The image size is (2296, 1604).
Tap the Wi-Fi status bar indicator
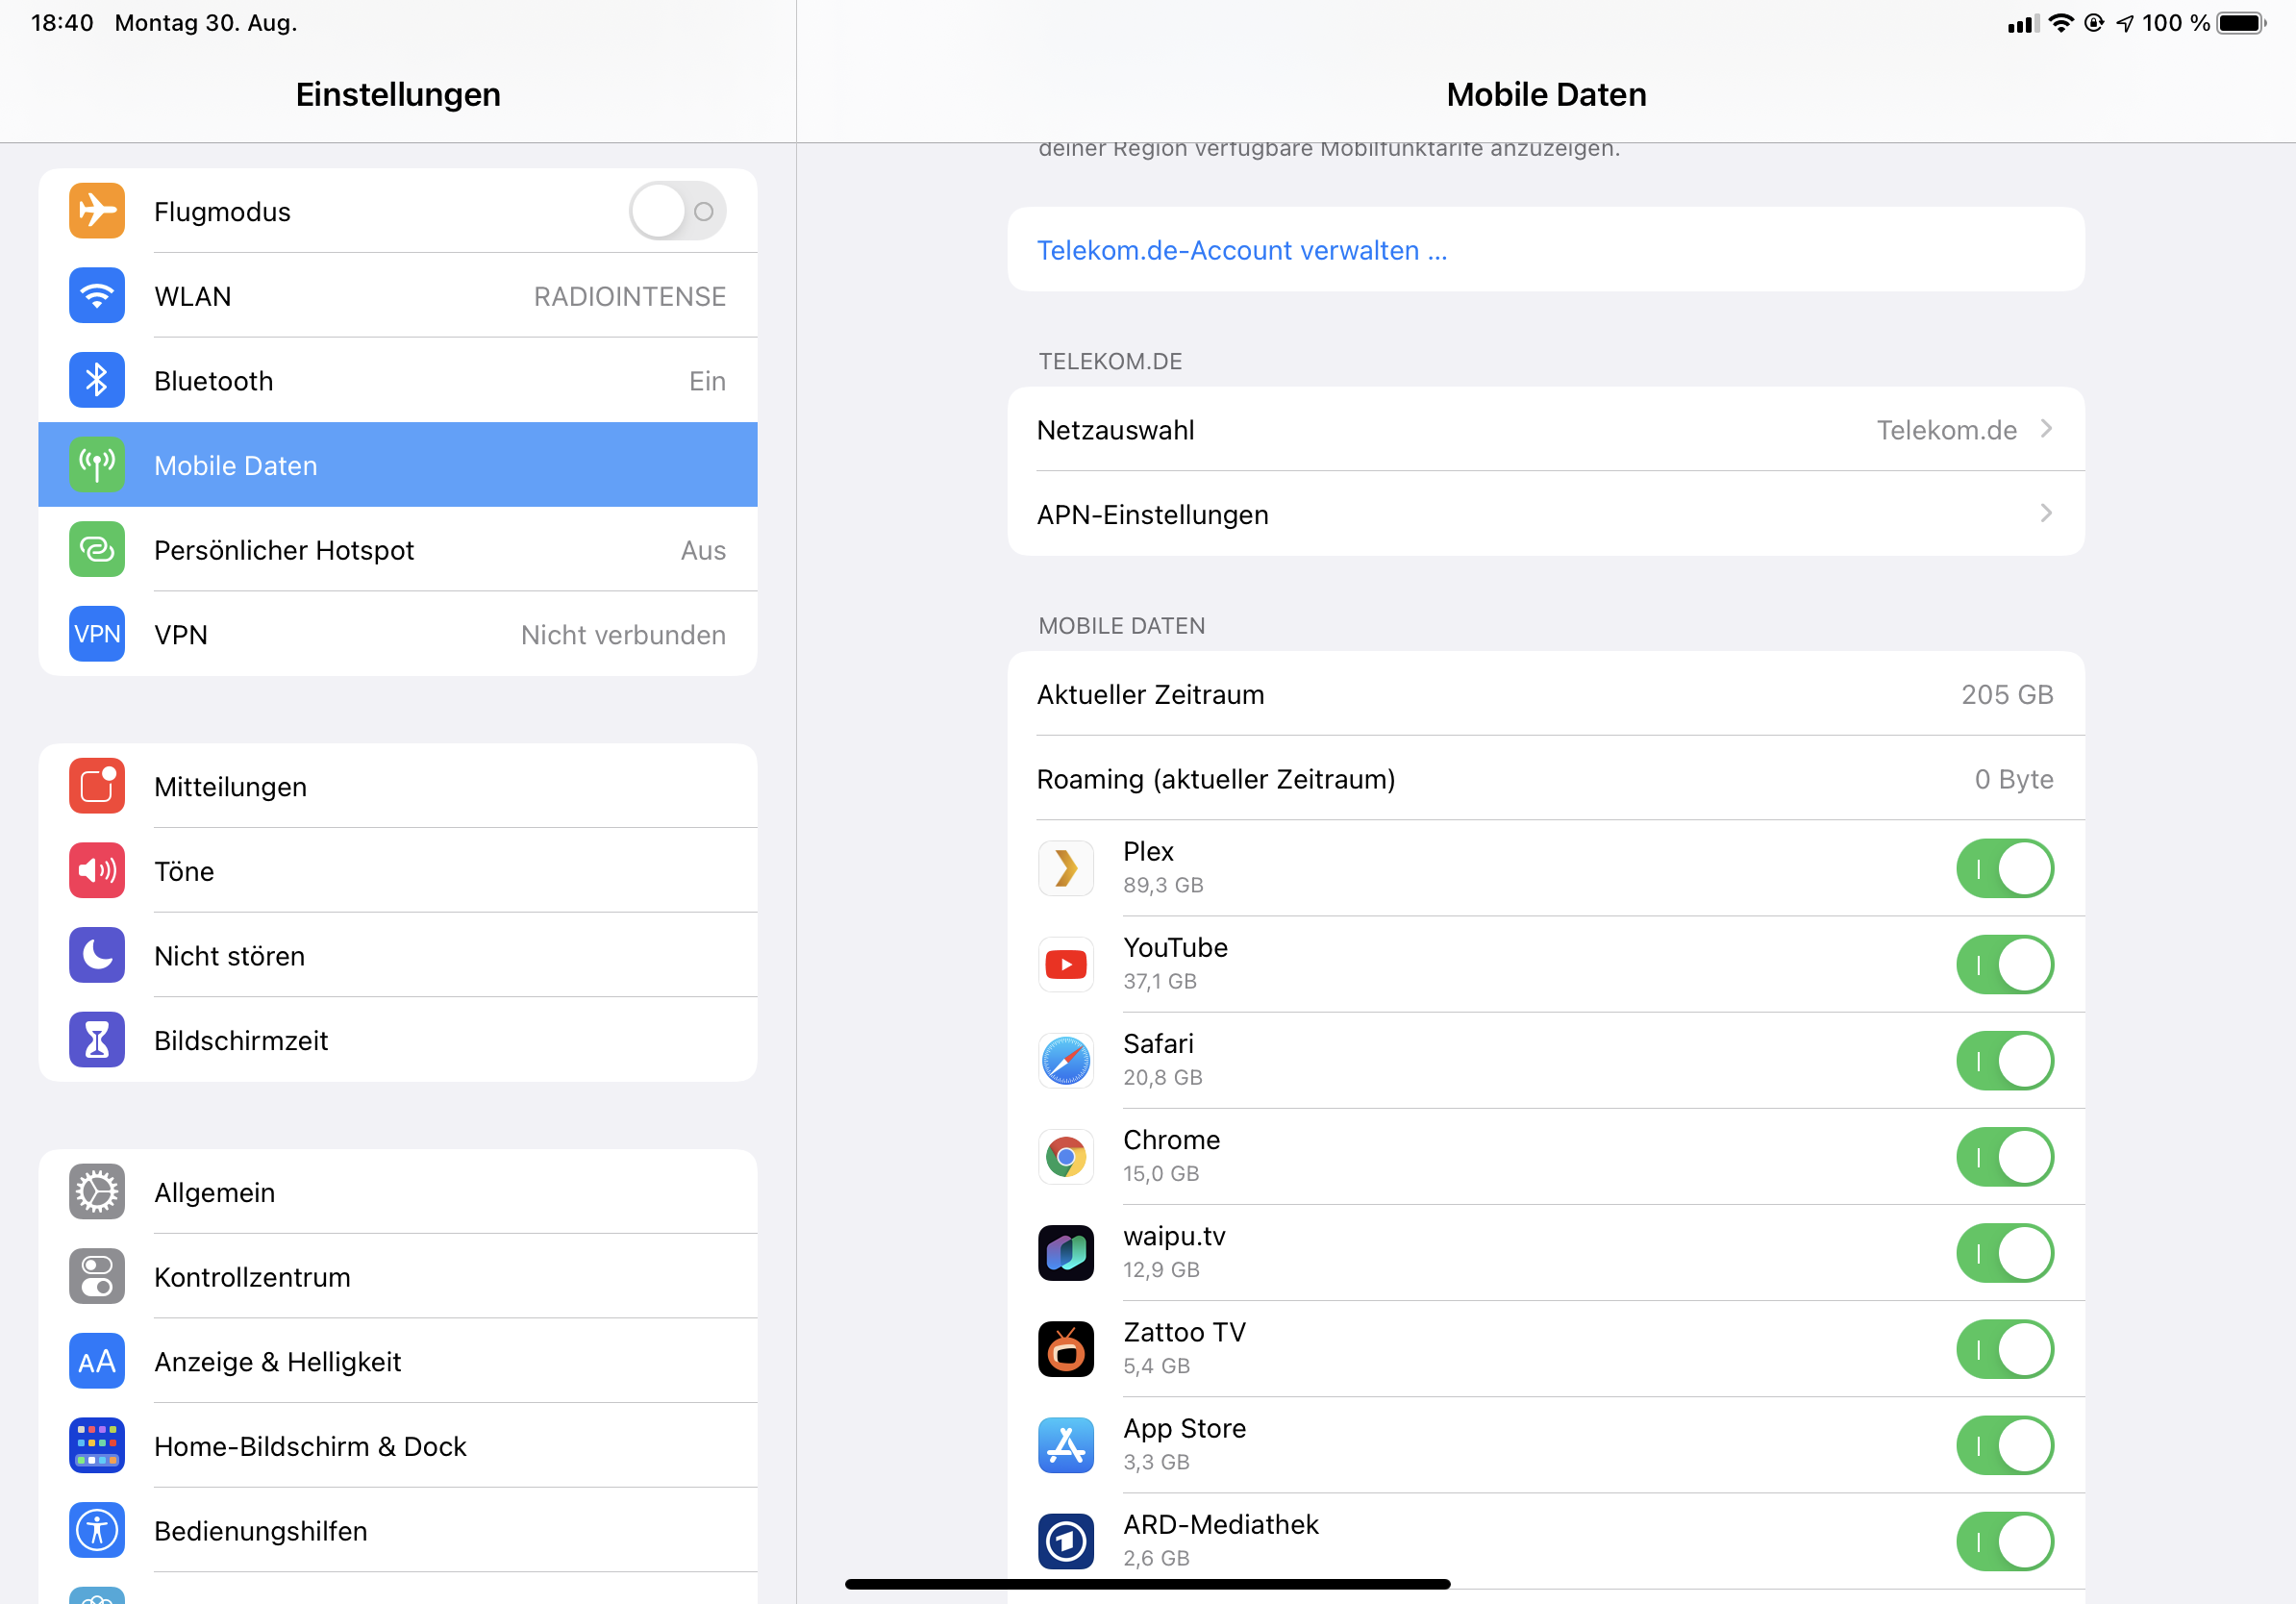coord(2060,23)
